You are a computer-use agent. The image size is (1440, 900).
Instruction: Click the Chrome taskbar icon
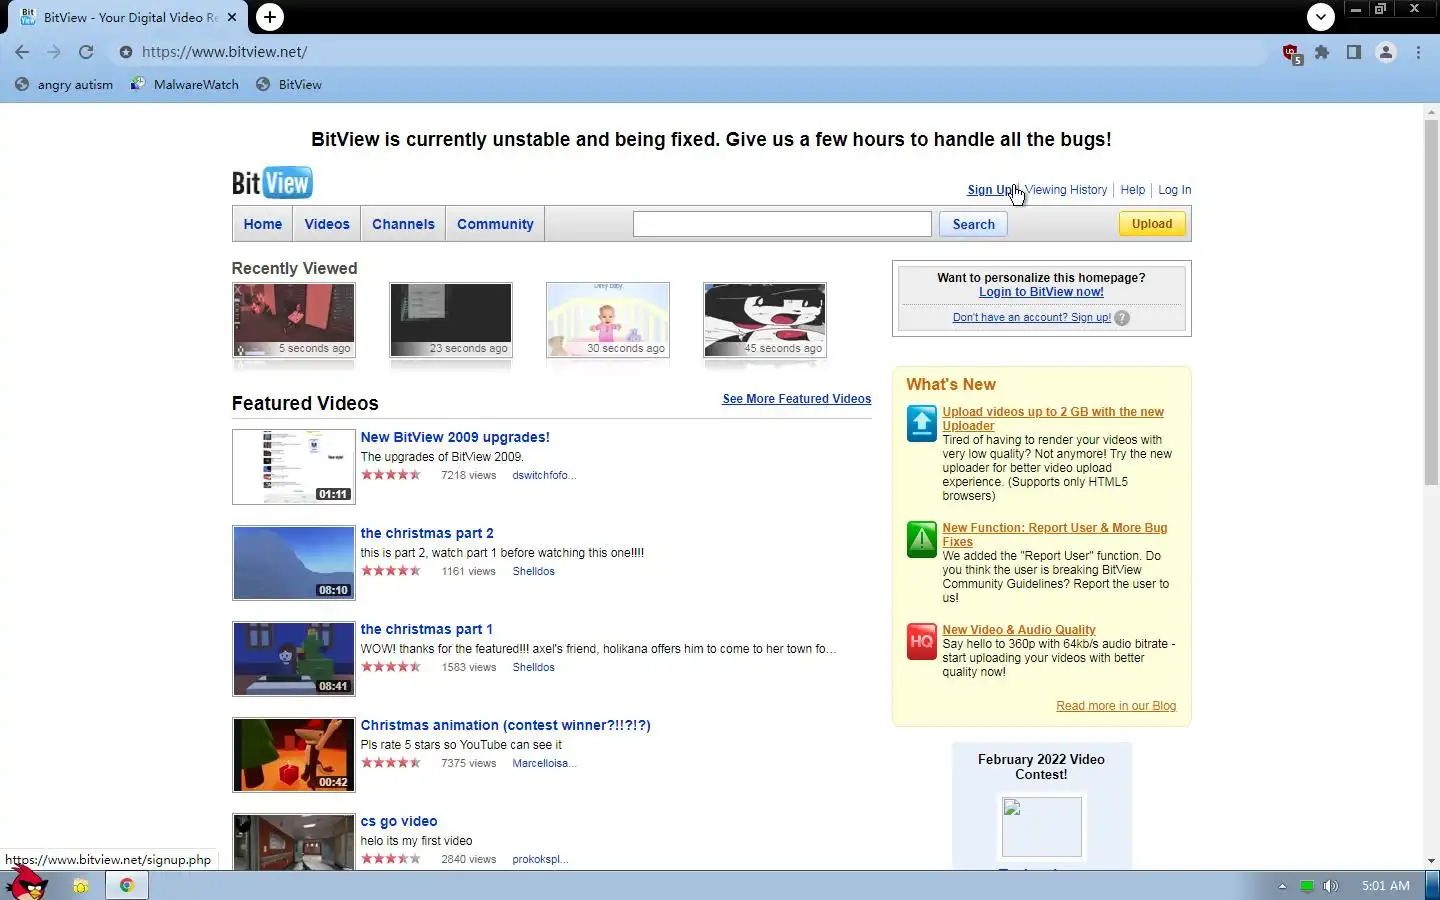(x=127, y=885)
